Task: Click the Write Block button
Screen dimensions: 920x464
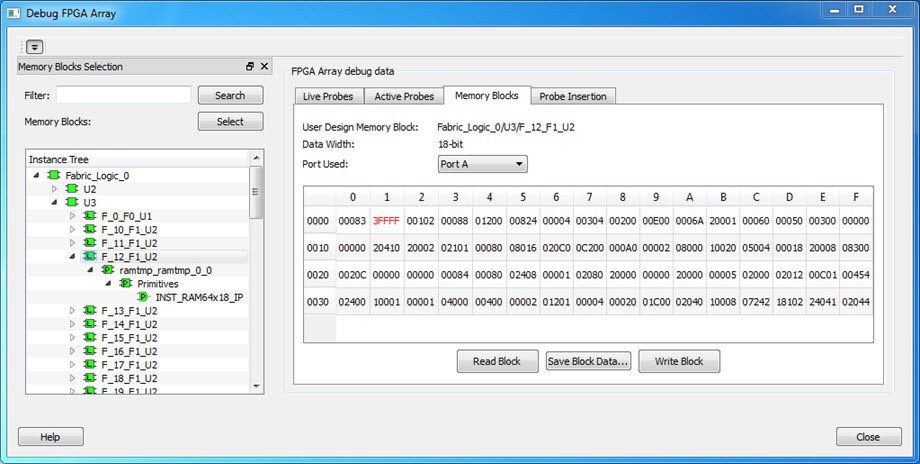Action: pos(678,361)
